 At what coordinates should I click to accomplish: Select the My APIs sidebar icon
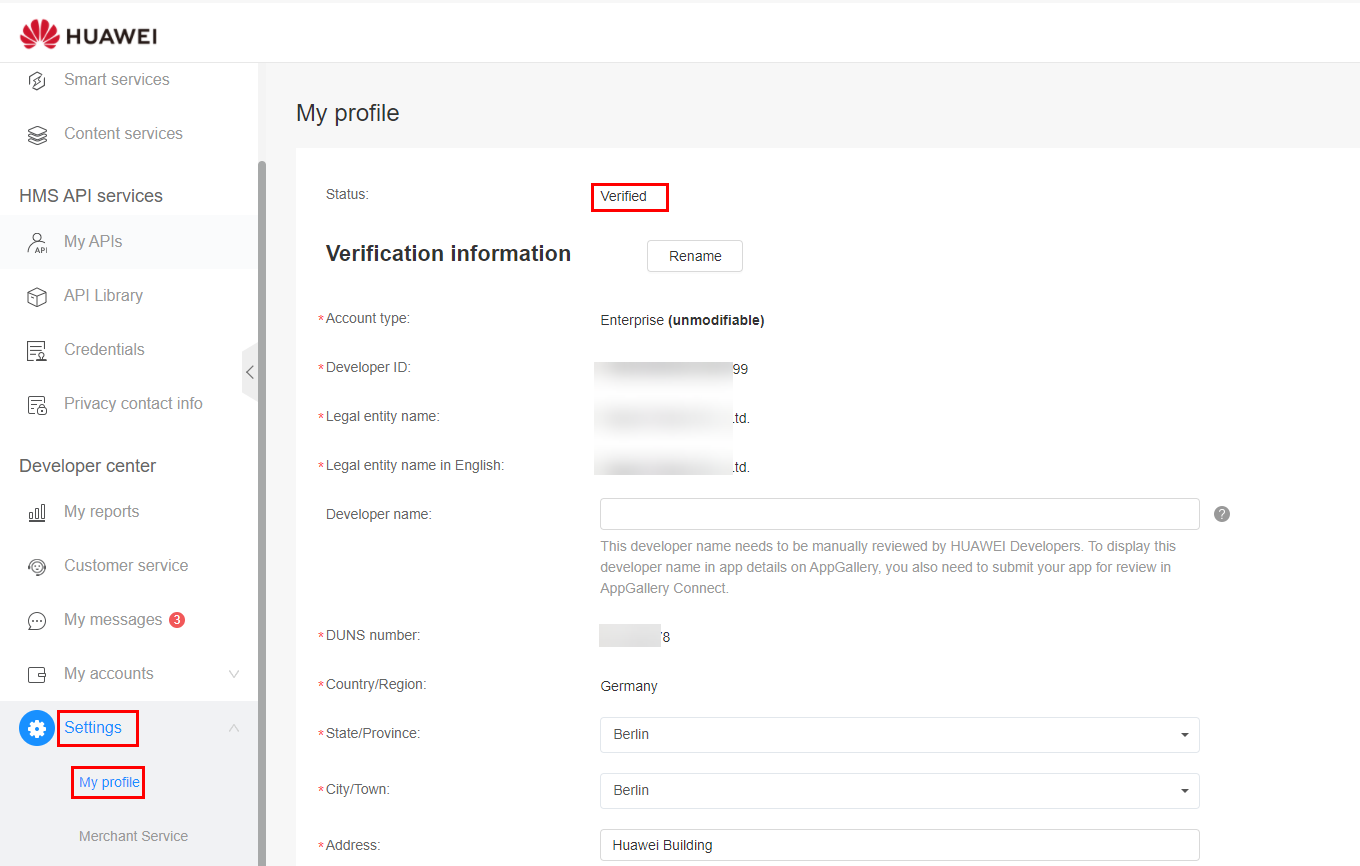pyautogui.click(x=37, y=241)
